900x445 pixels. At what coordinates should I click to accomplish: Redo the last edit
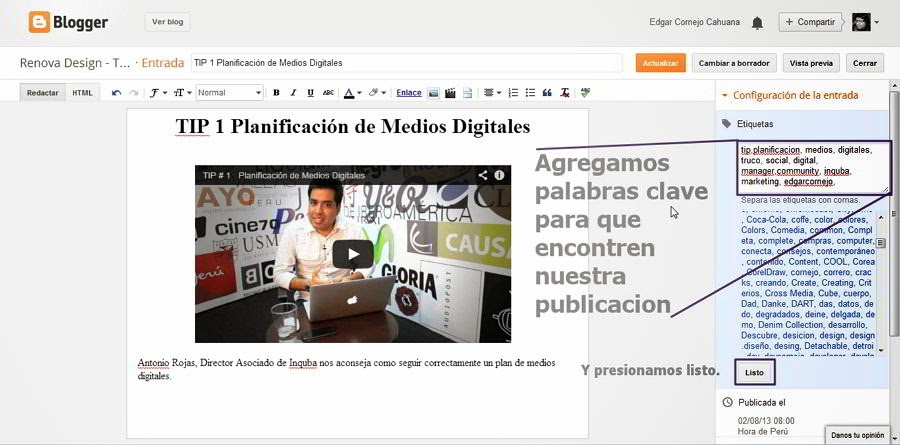pyautogui.click(x=134, y=92)
